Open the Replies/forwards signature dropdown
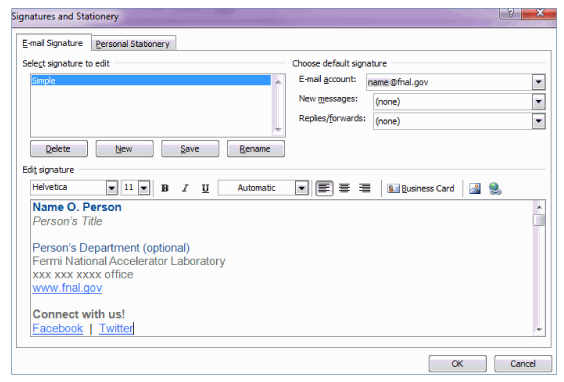 coord(538,121)
